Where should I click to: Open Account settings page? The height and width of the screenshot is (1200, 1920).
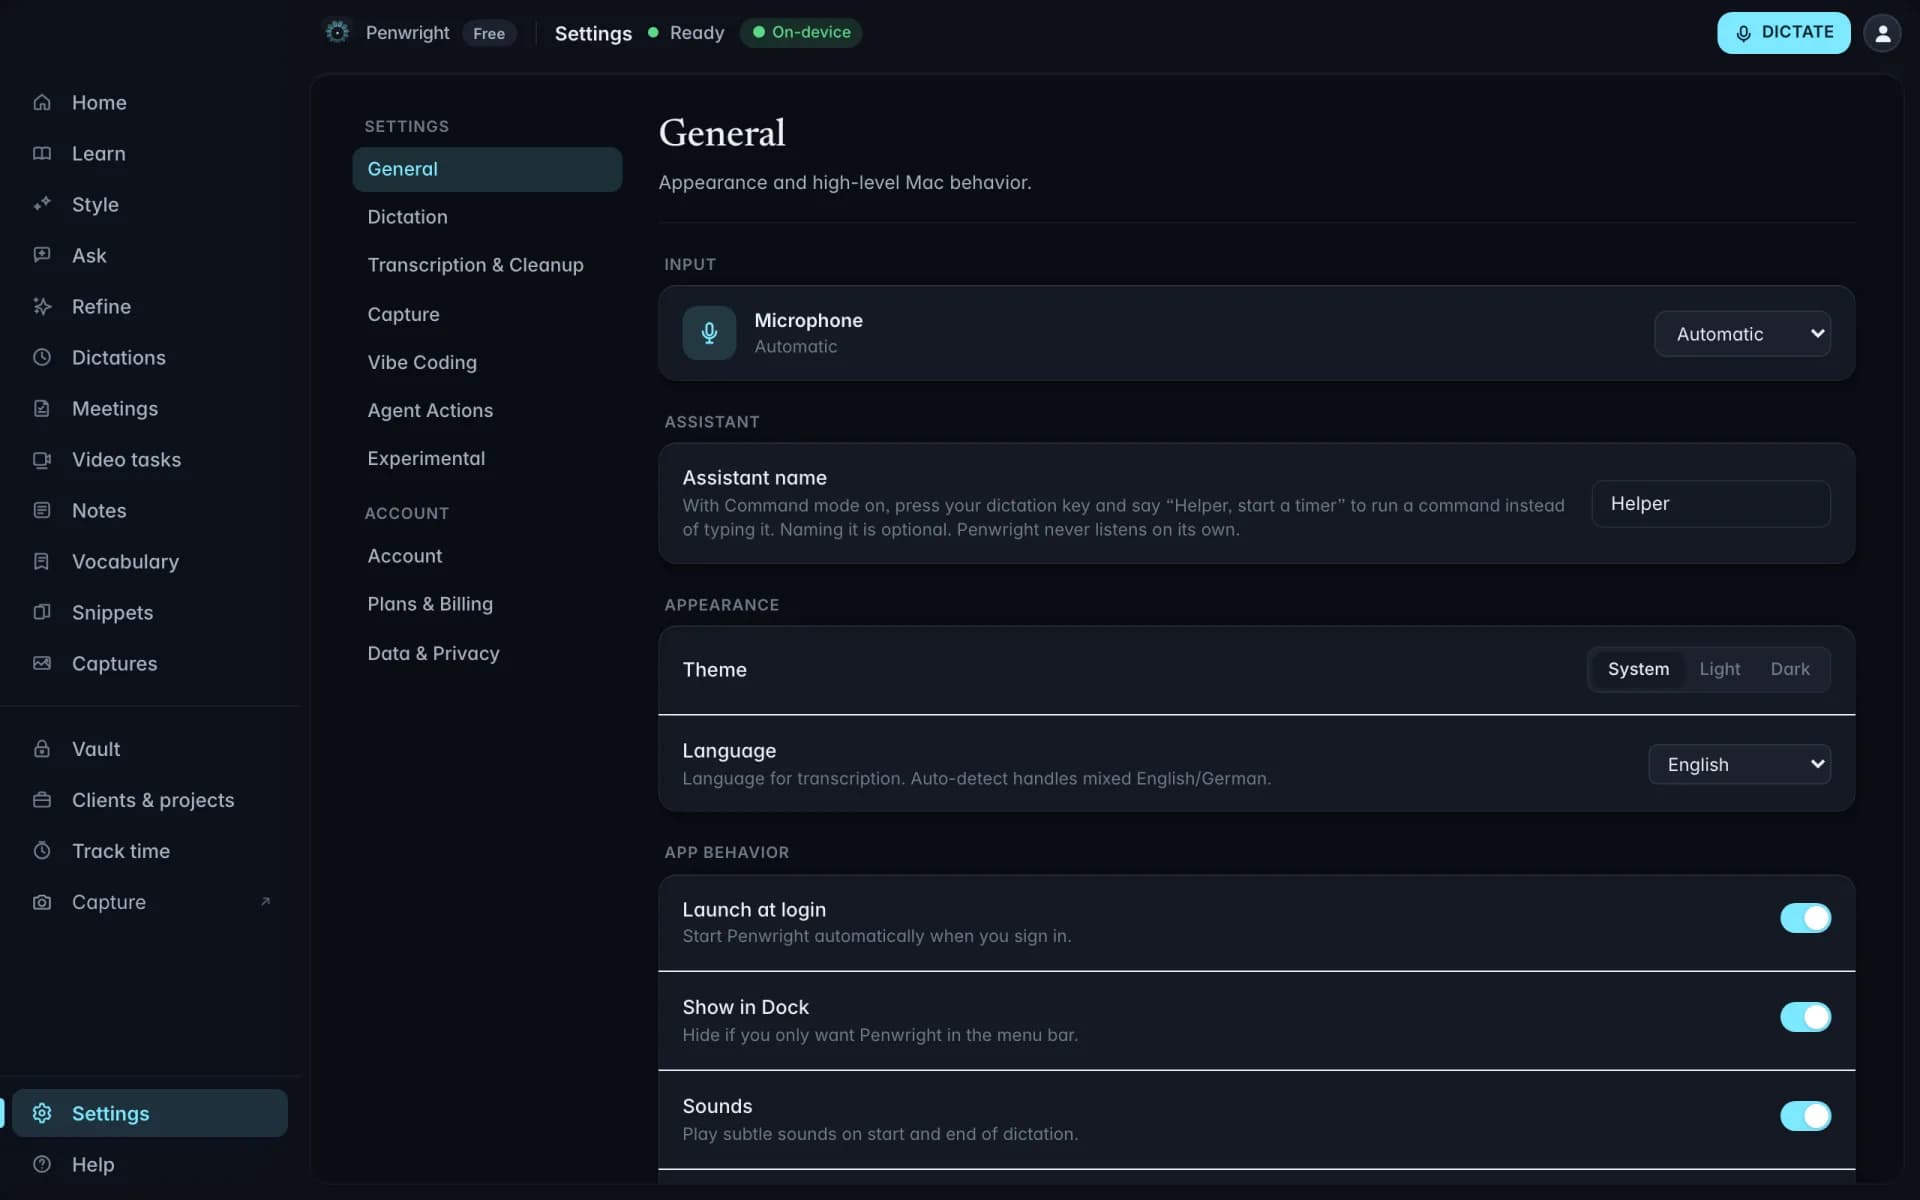[x=487, y=556]
